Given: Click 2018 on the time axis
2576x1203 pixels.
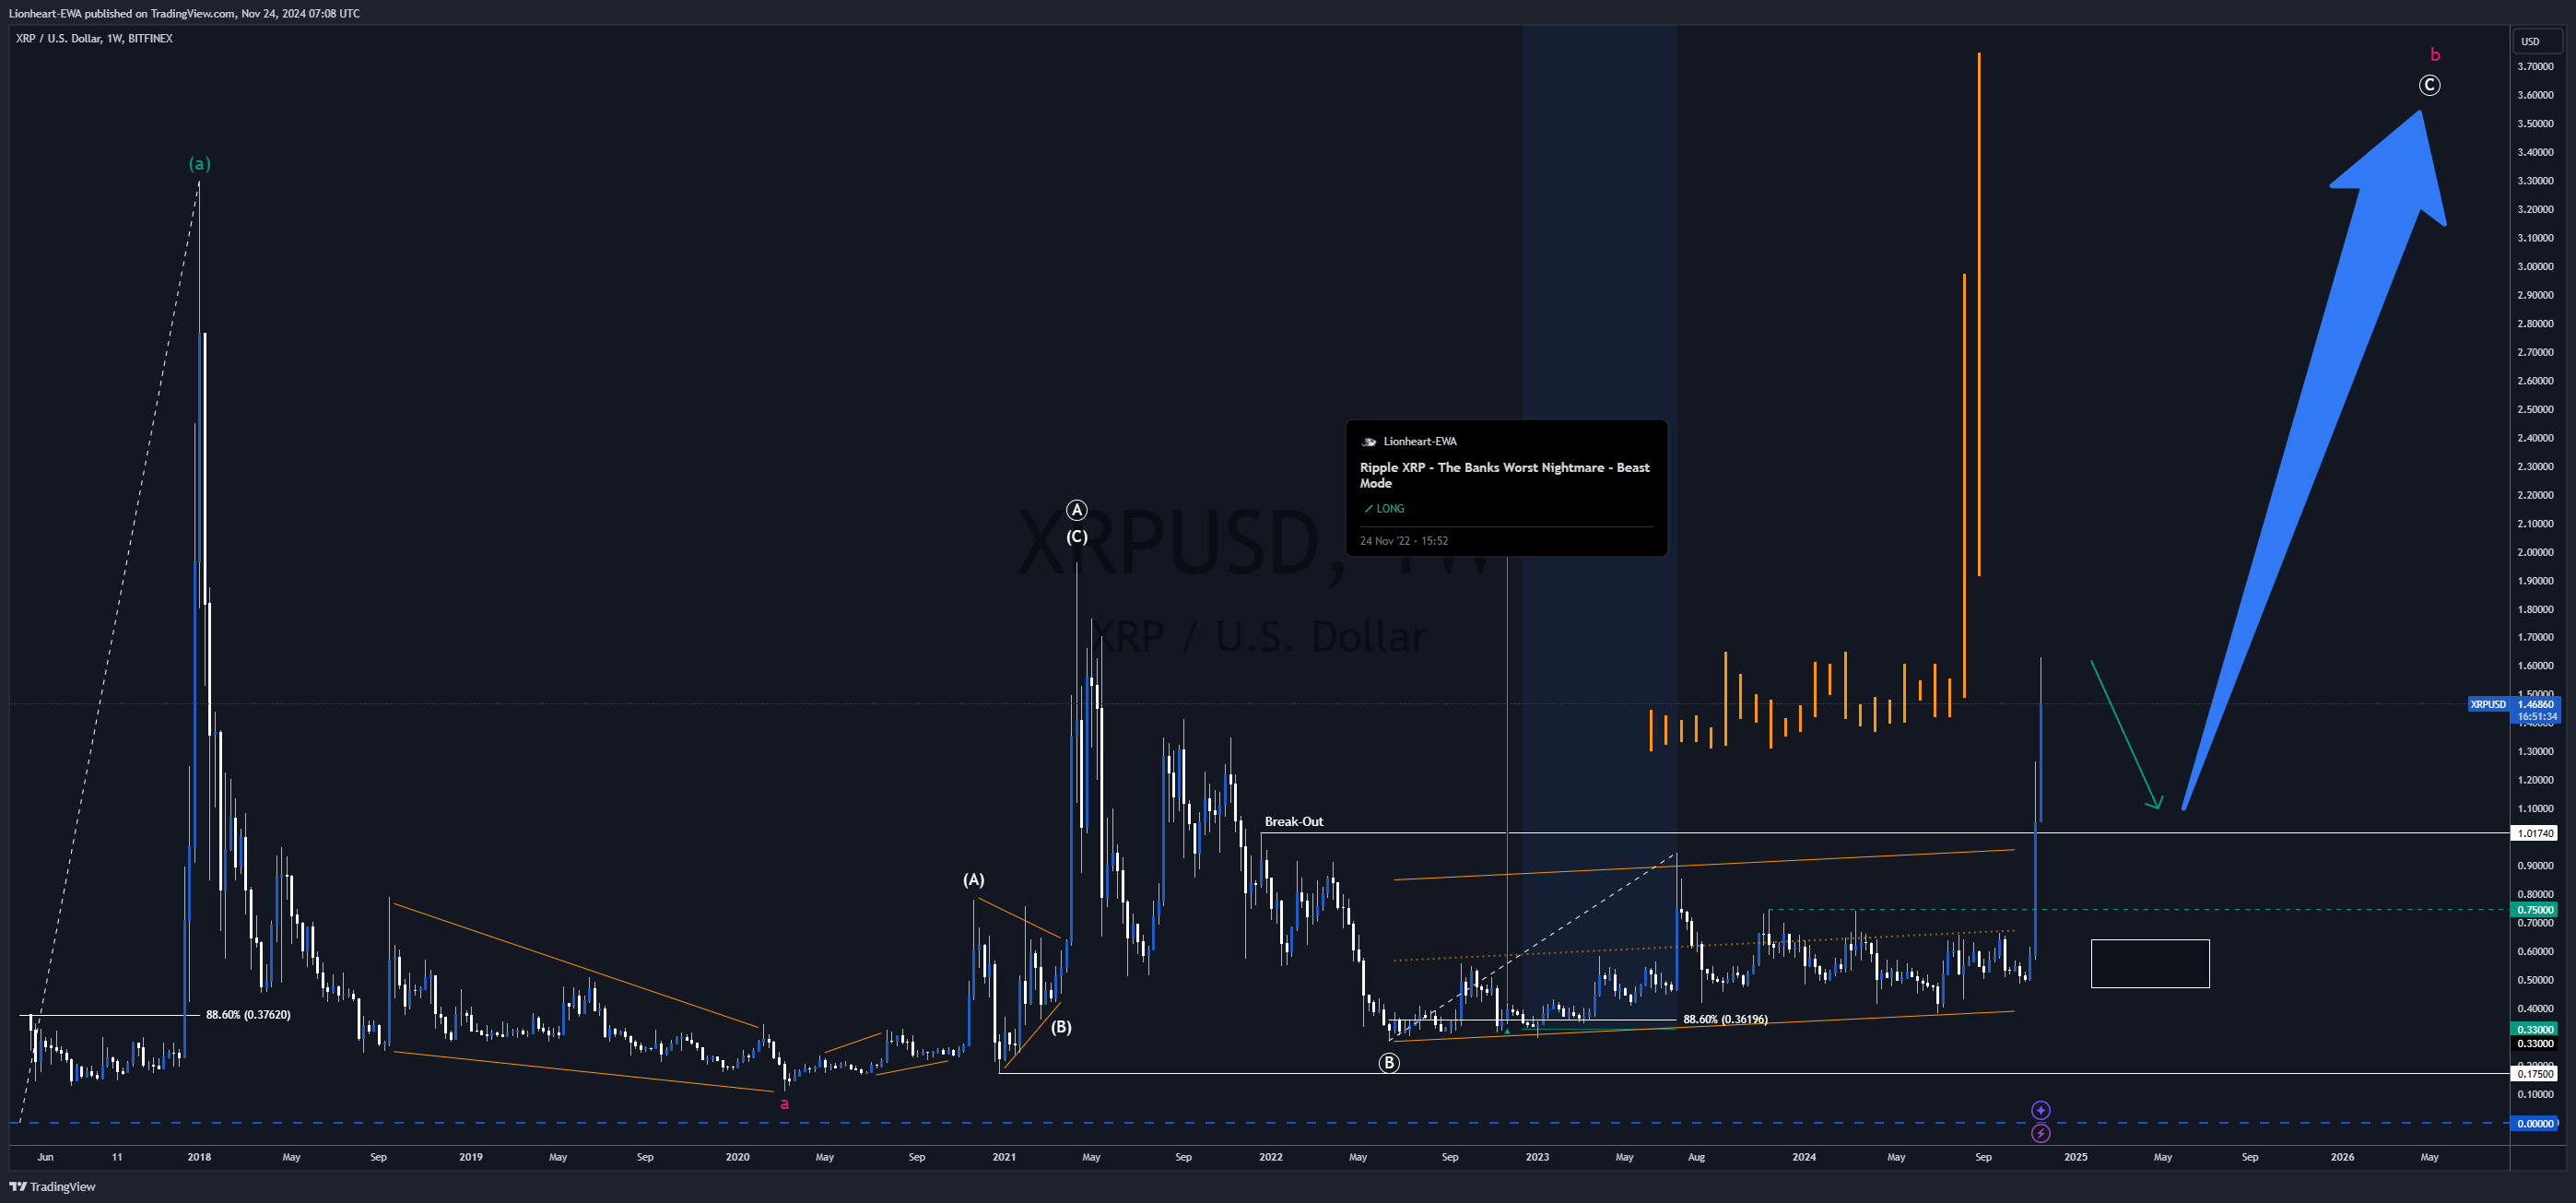Looking at the screenshot, I should click(199, 1157).
